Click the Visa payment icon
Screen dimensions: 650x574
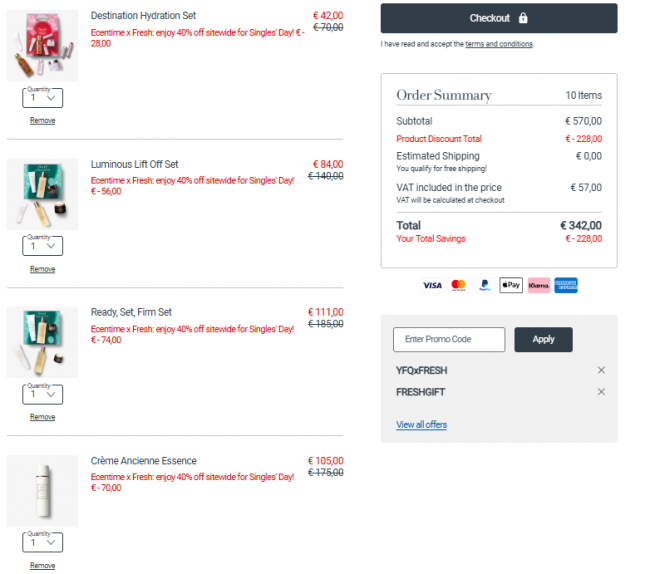432,285
